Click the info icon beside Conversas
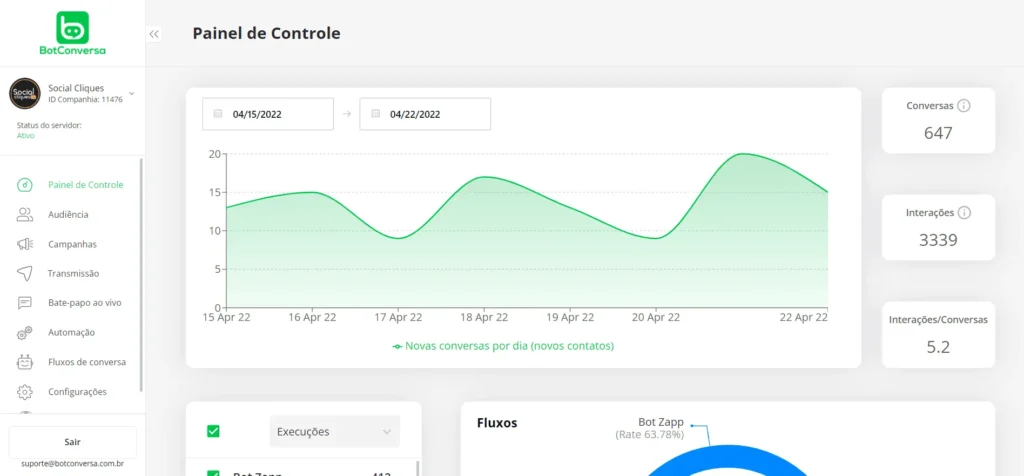Screen dimensions: 1024x476 point(964,105)
